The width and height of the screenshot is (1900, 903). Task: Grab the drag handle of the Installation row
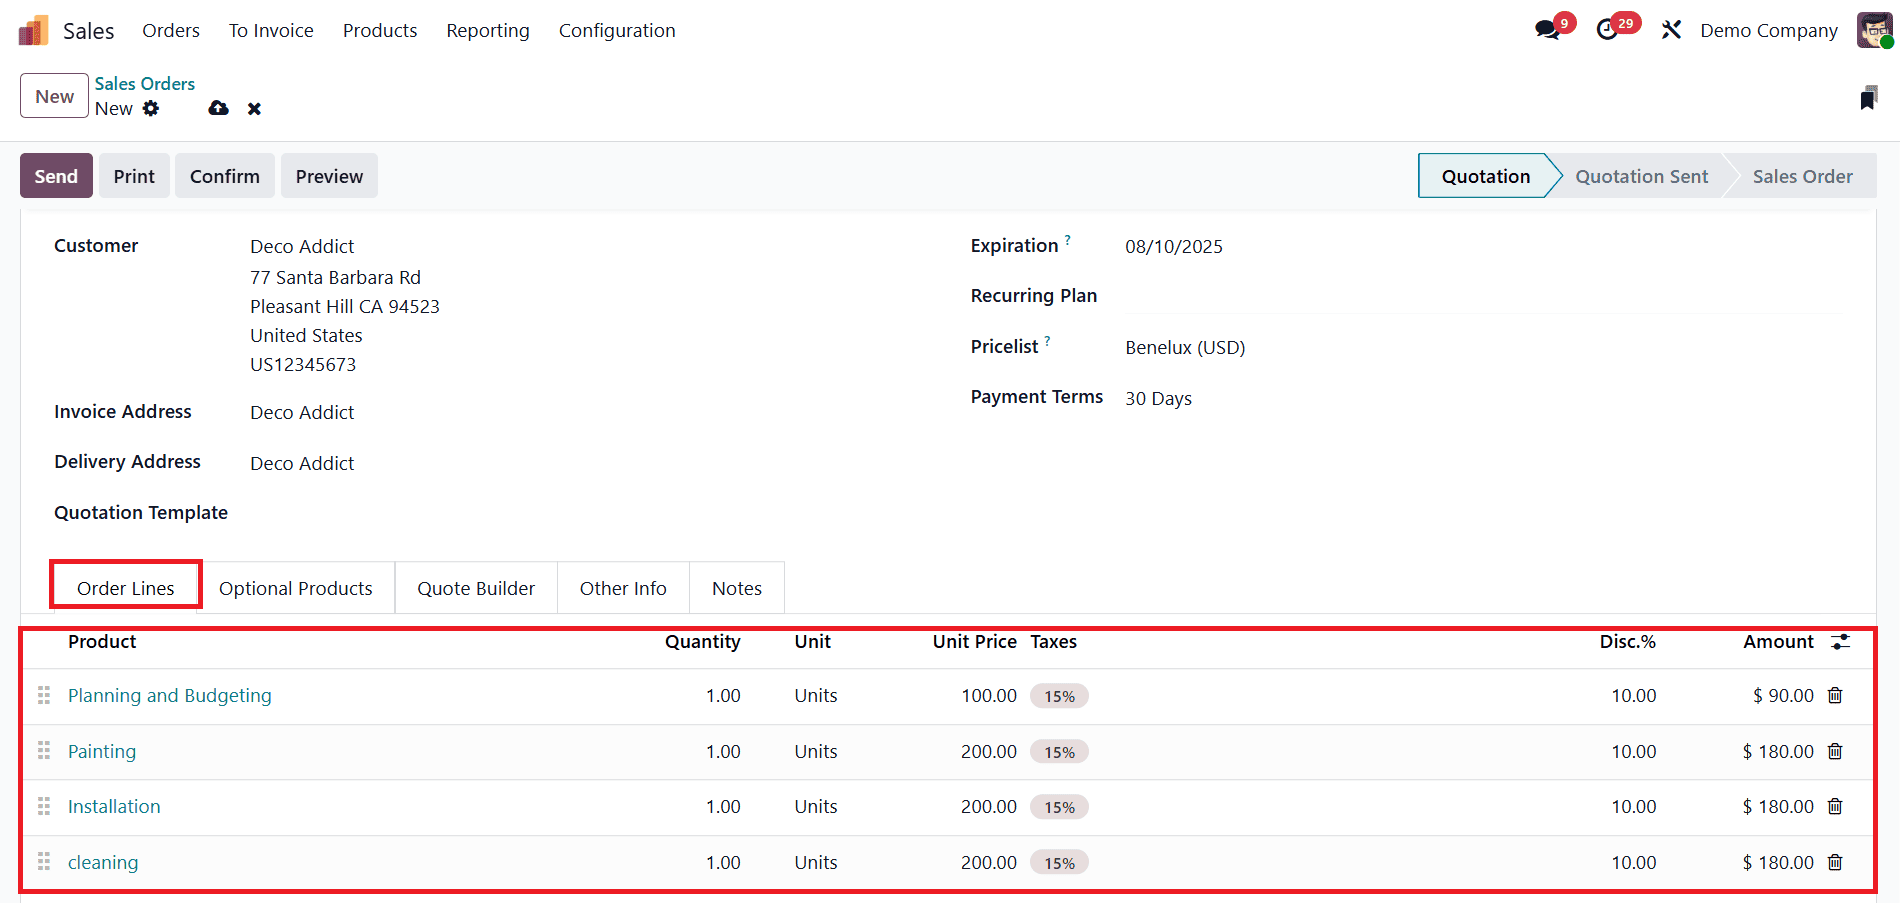(44, 806)
